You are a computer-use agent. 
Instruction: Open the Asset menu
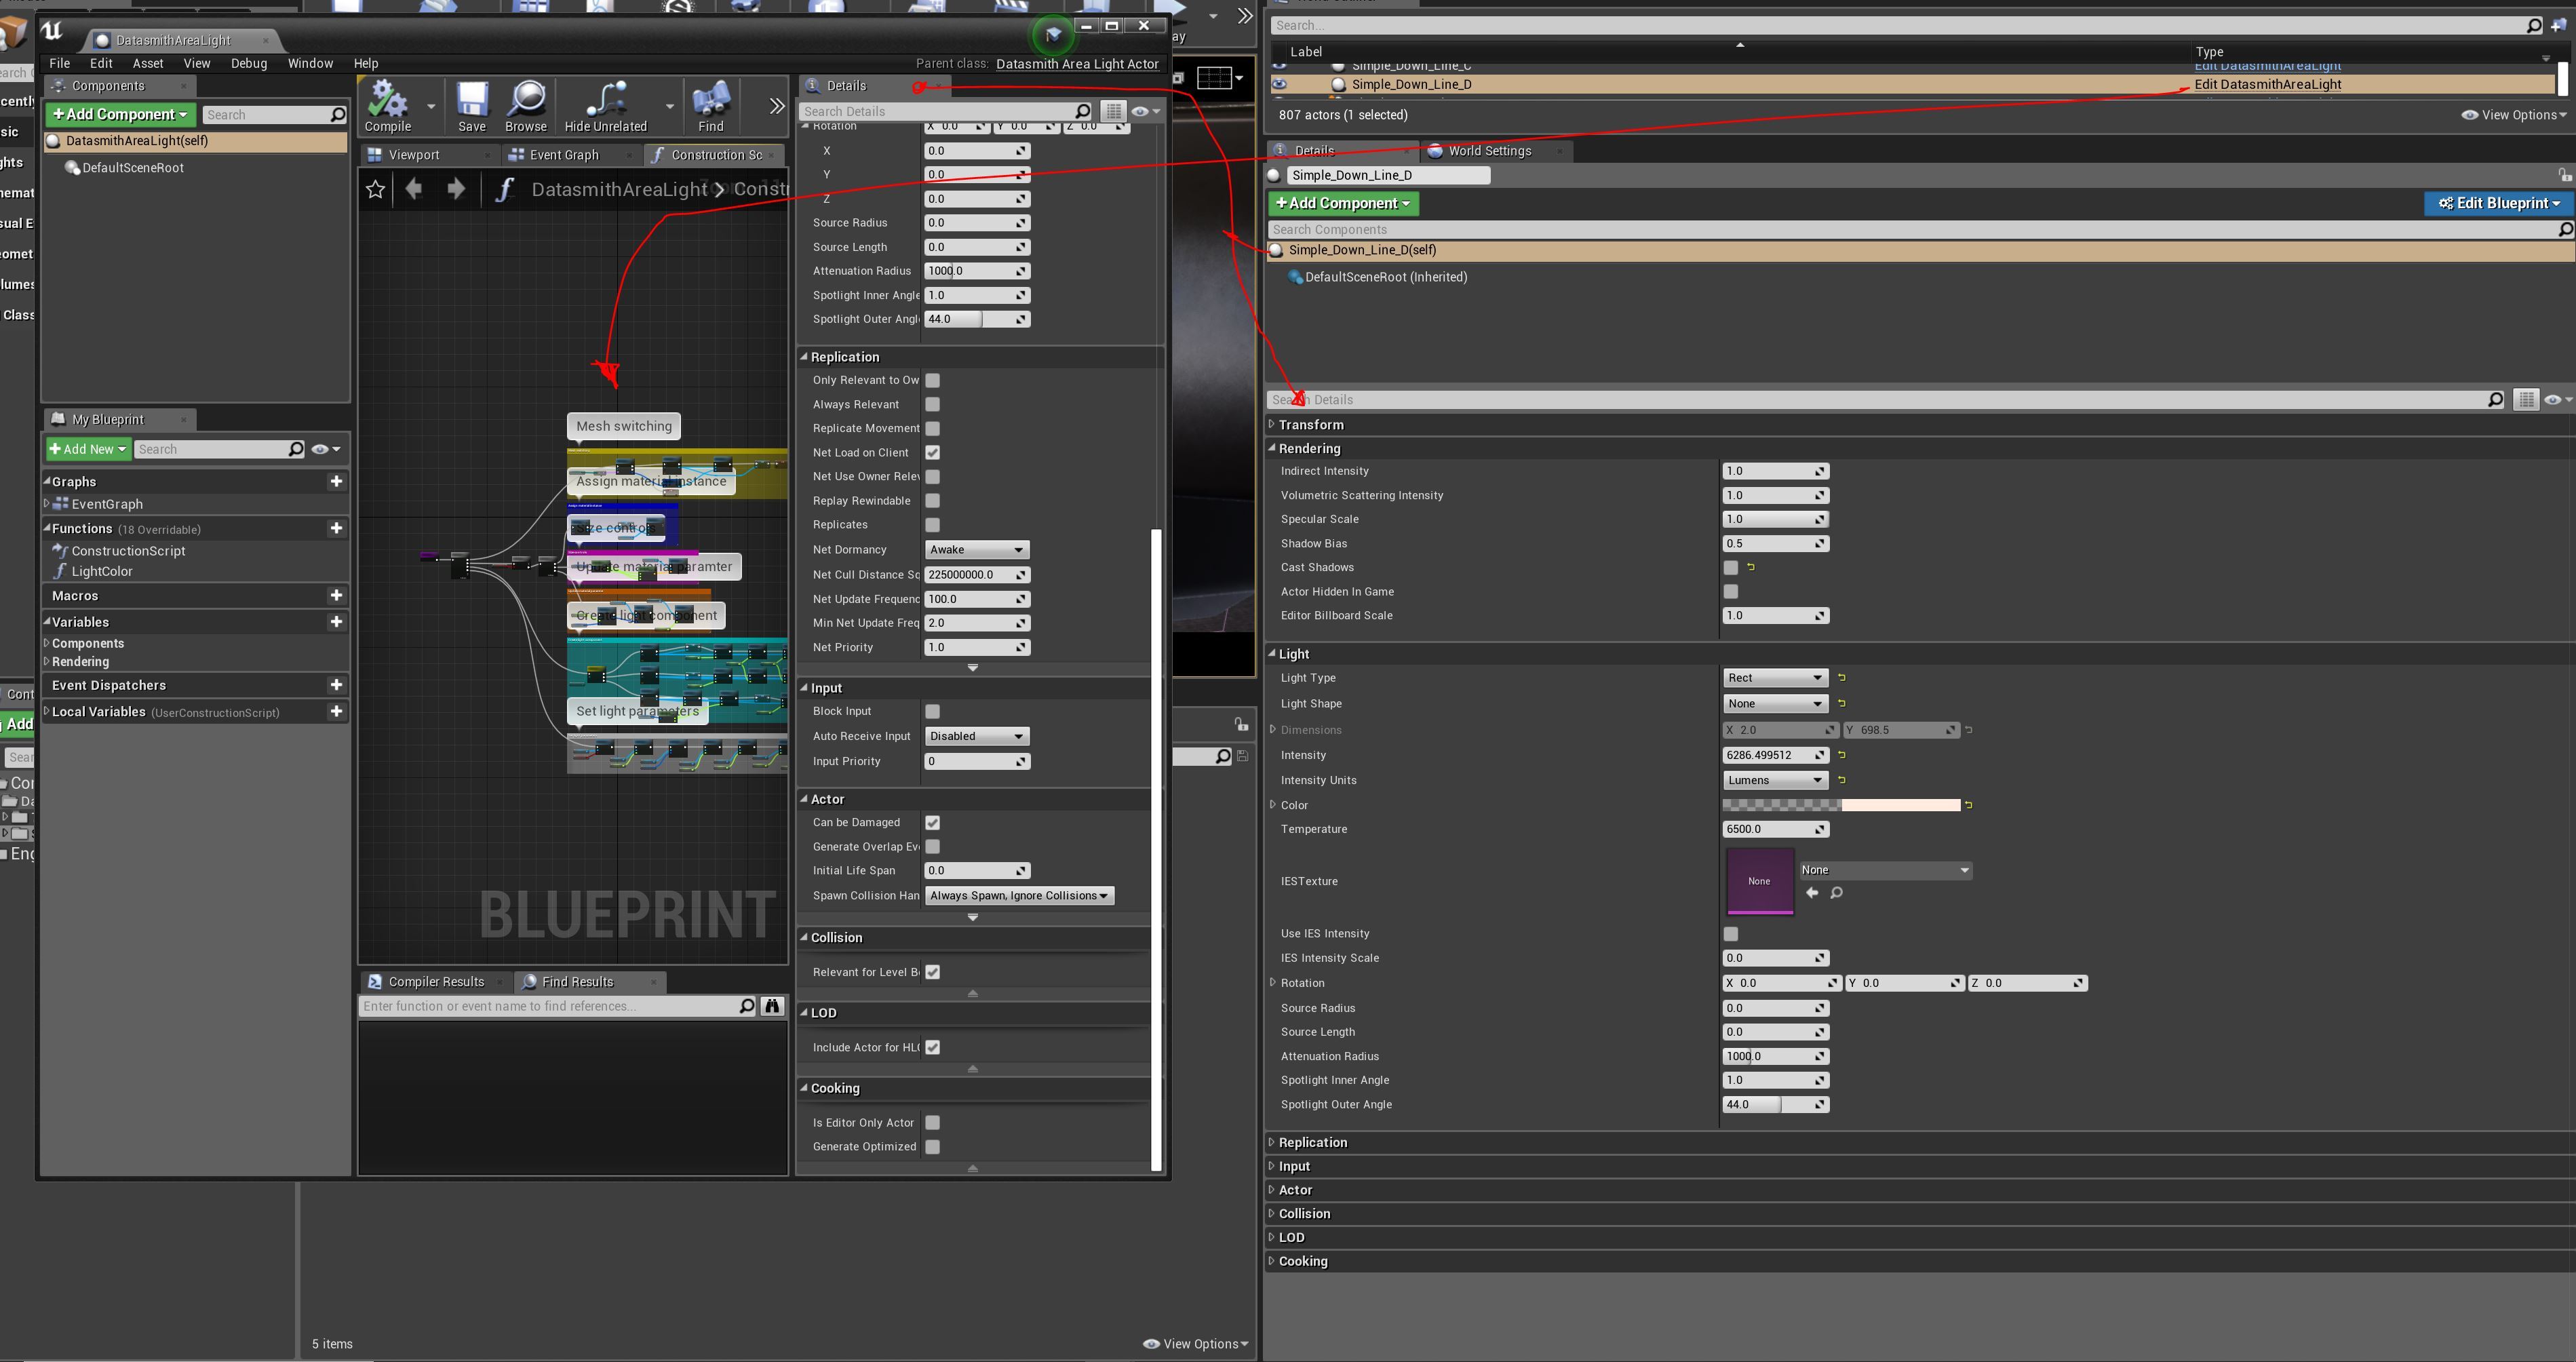pos(148,63)
